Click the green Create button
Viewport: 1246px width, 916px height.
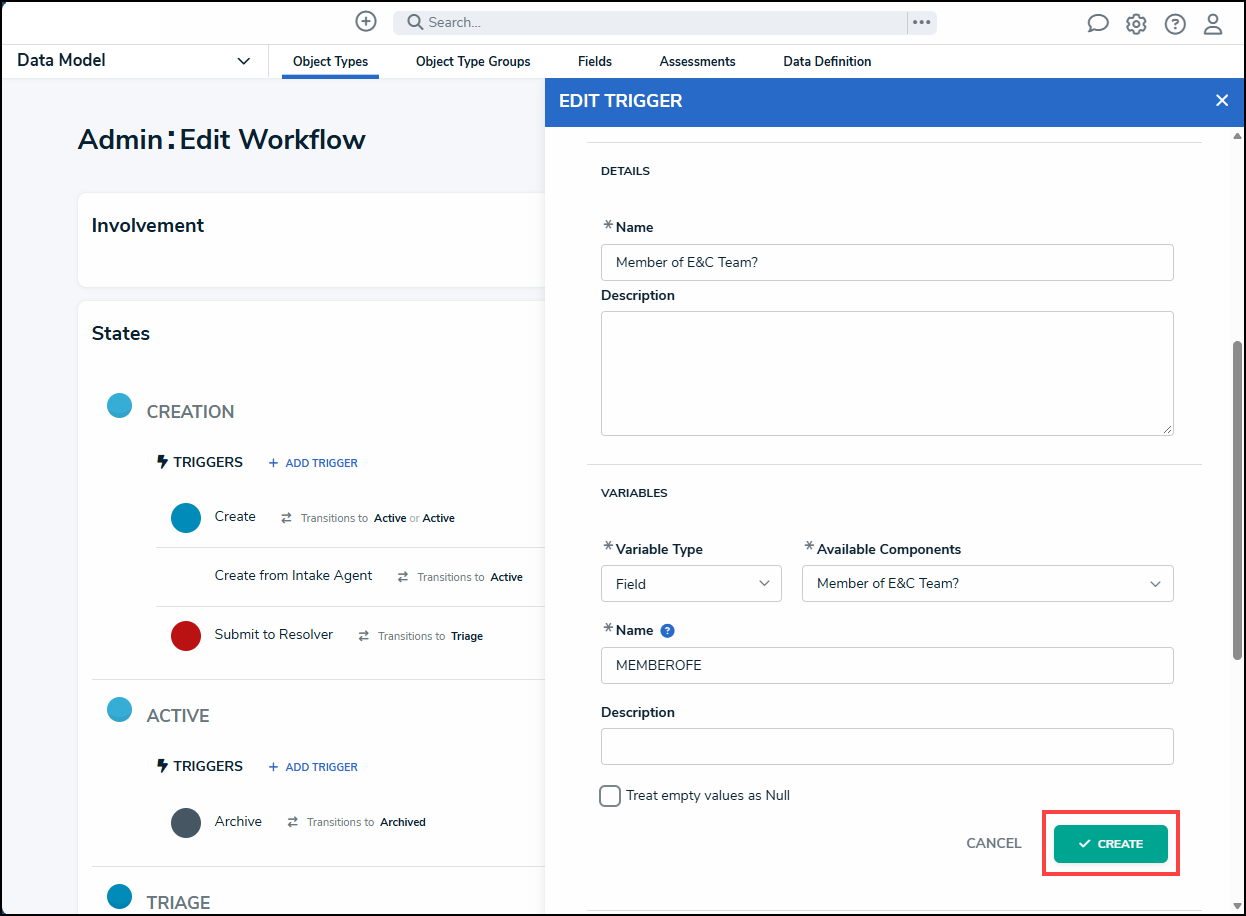[x=1111, y=844]
